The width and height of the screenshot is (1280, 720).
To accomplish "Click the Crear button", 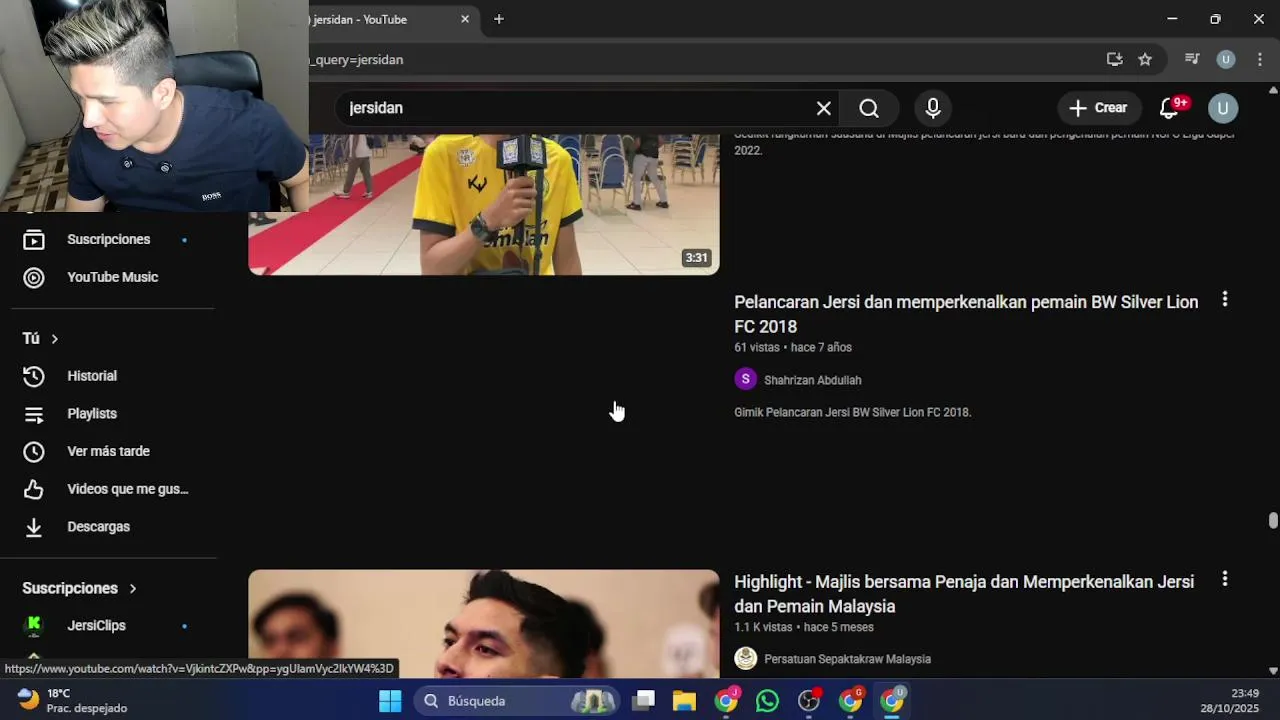I will [1098, 108].
